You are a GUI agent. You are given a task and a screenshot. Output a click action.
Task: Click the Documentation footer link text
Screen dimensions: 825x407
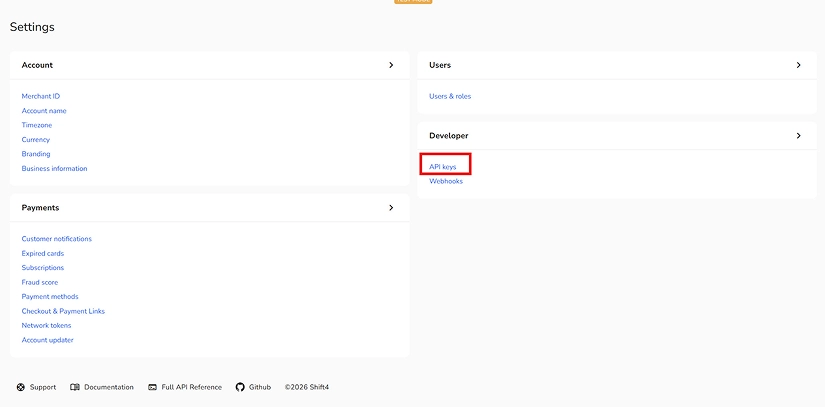109,387
